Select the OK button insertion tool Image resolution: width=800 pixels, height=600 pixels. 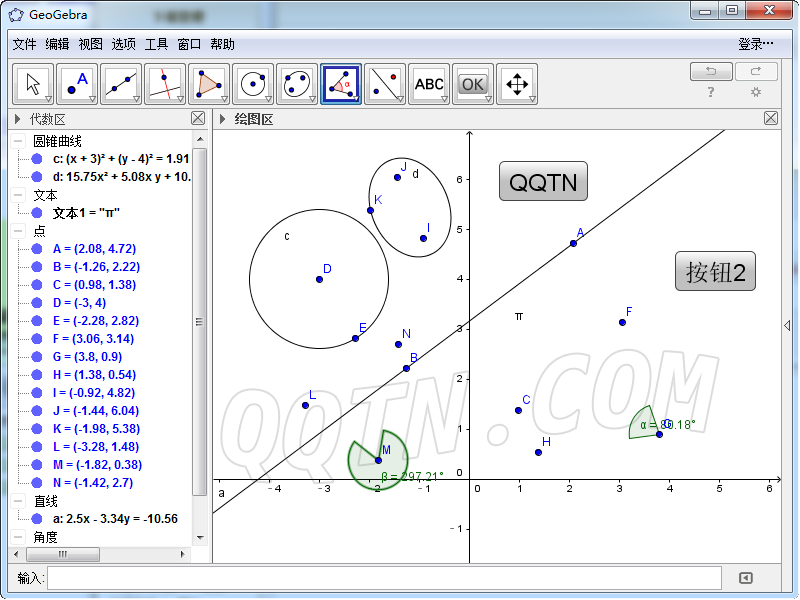[472, 84]
